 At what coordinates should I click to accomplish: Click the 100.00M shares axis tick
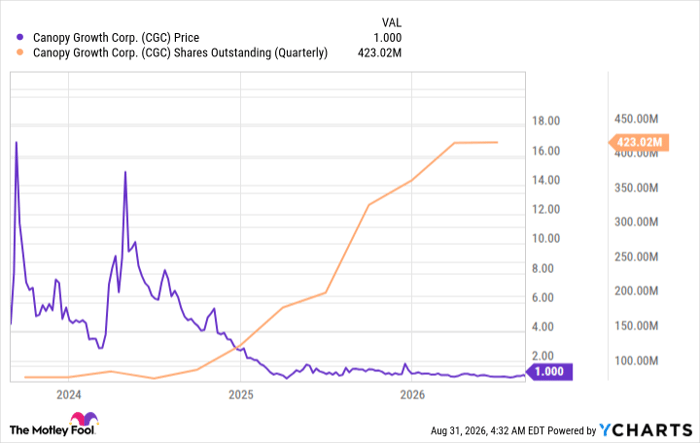pyautogui.click(x=636, y=360)
